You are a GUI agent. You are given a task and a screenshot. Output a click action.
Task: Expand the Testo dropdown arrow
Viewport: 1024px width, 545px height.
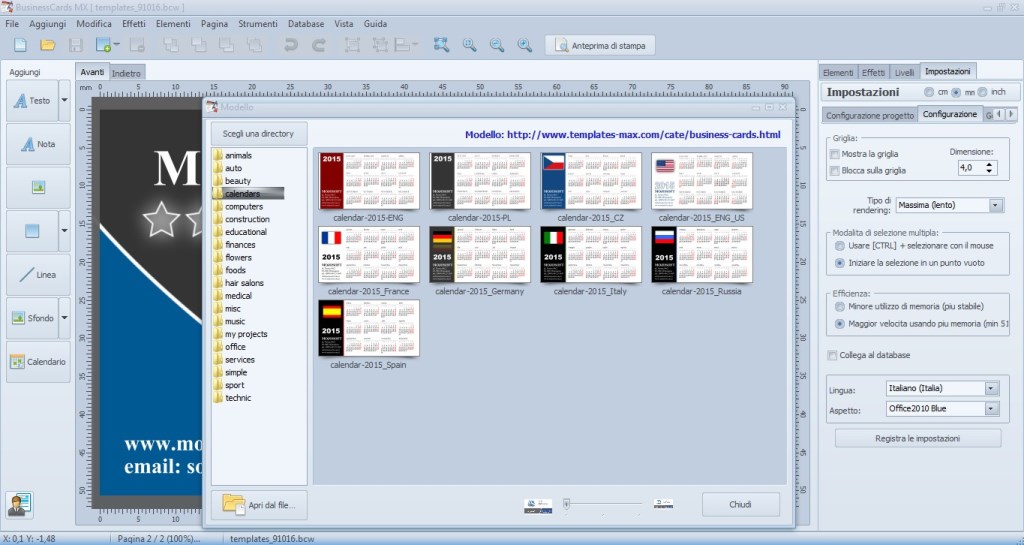pyautogui.click(x=64, y=101)
